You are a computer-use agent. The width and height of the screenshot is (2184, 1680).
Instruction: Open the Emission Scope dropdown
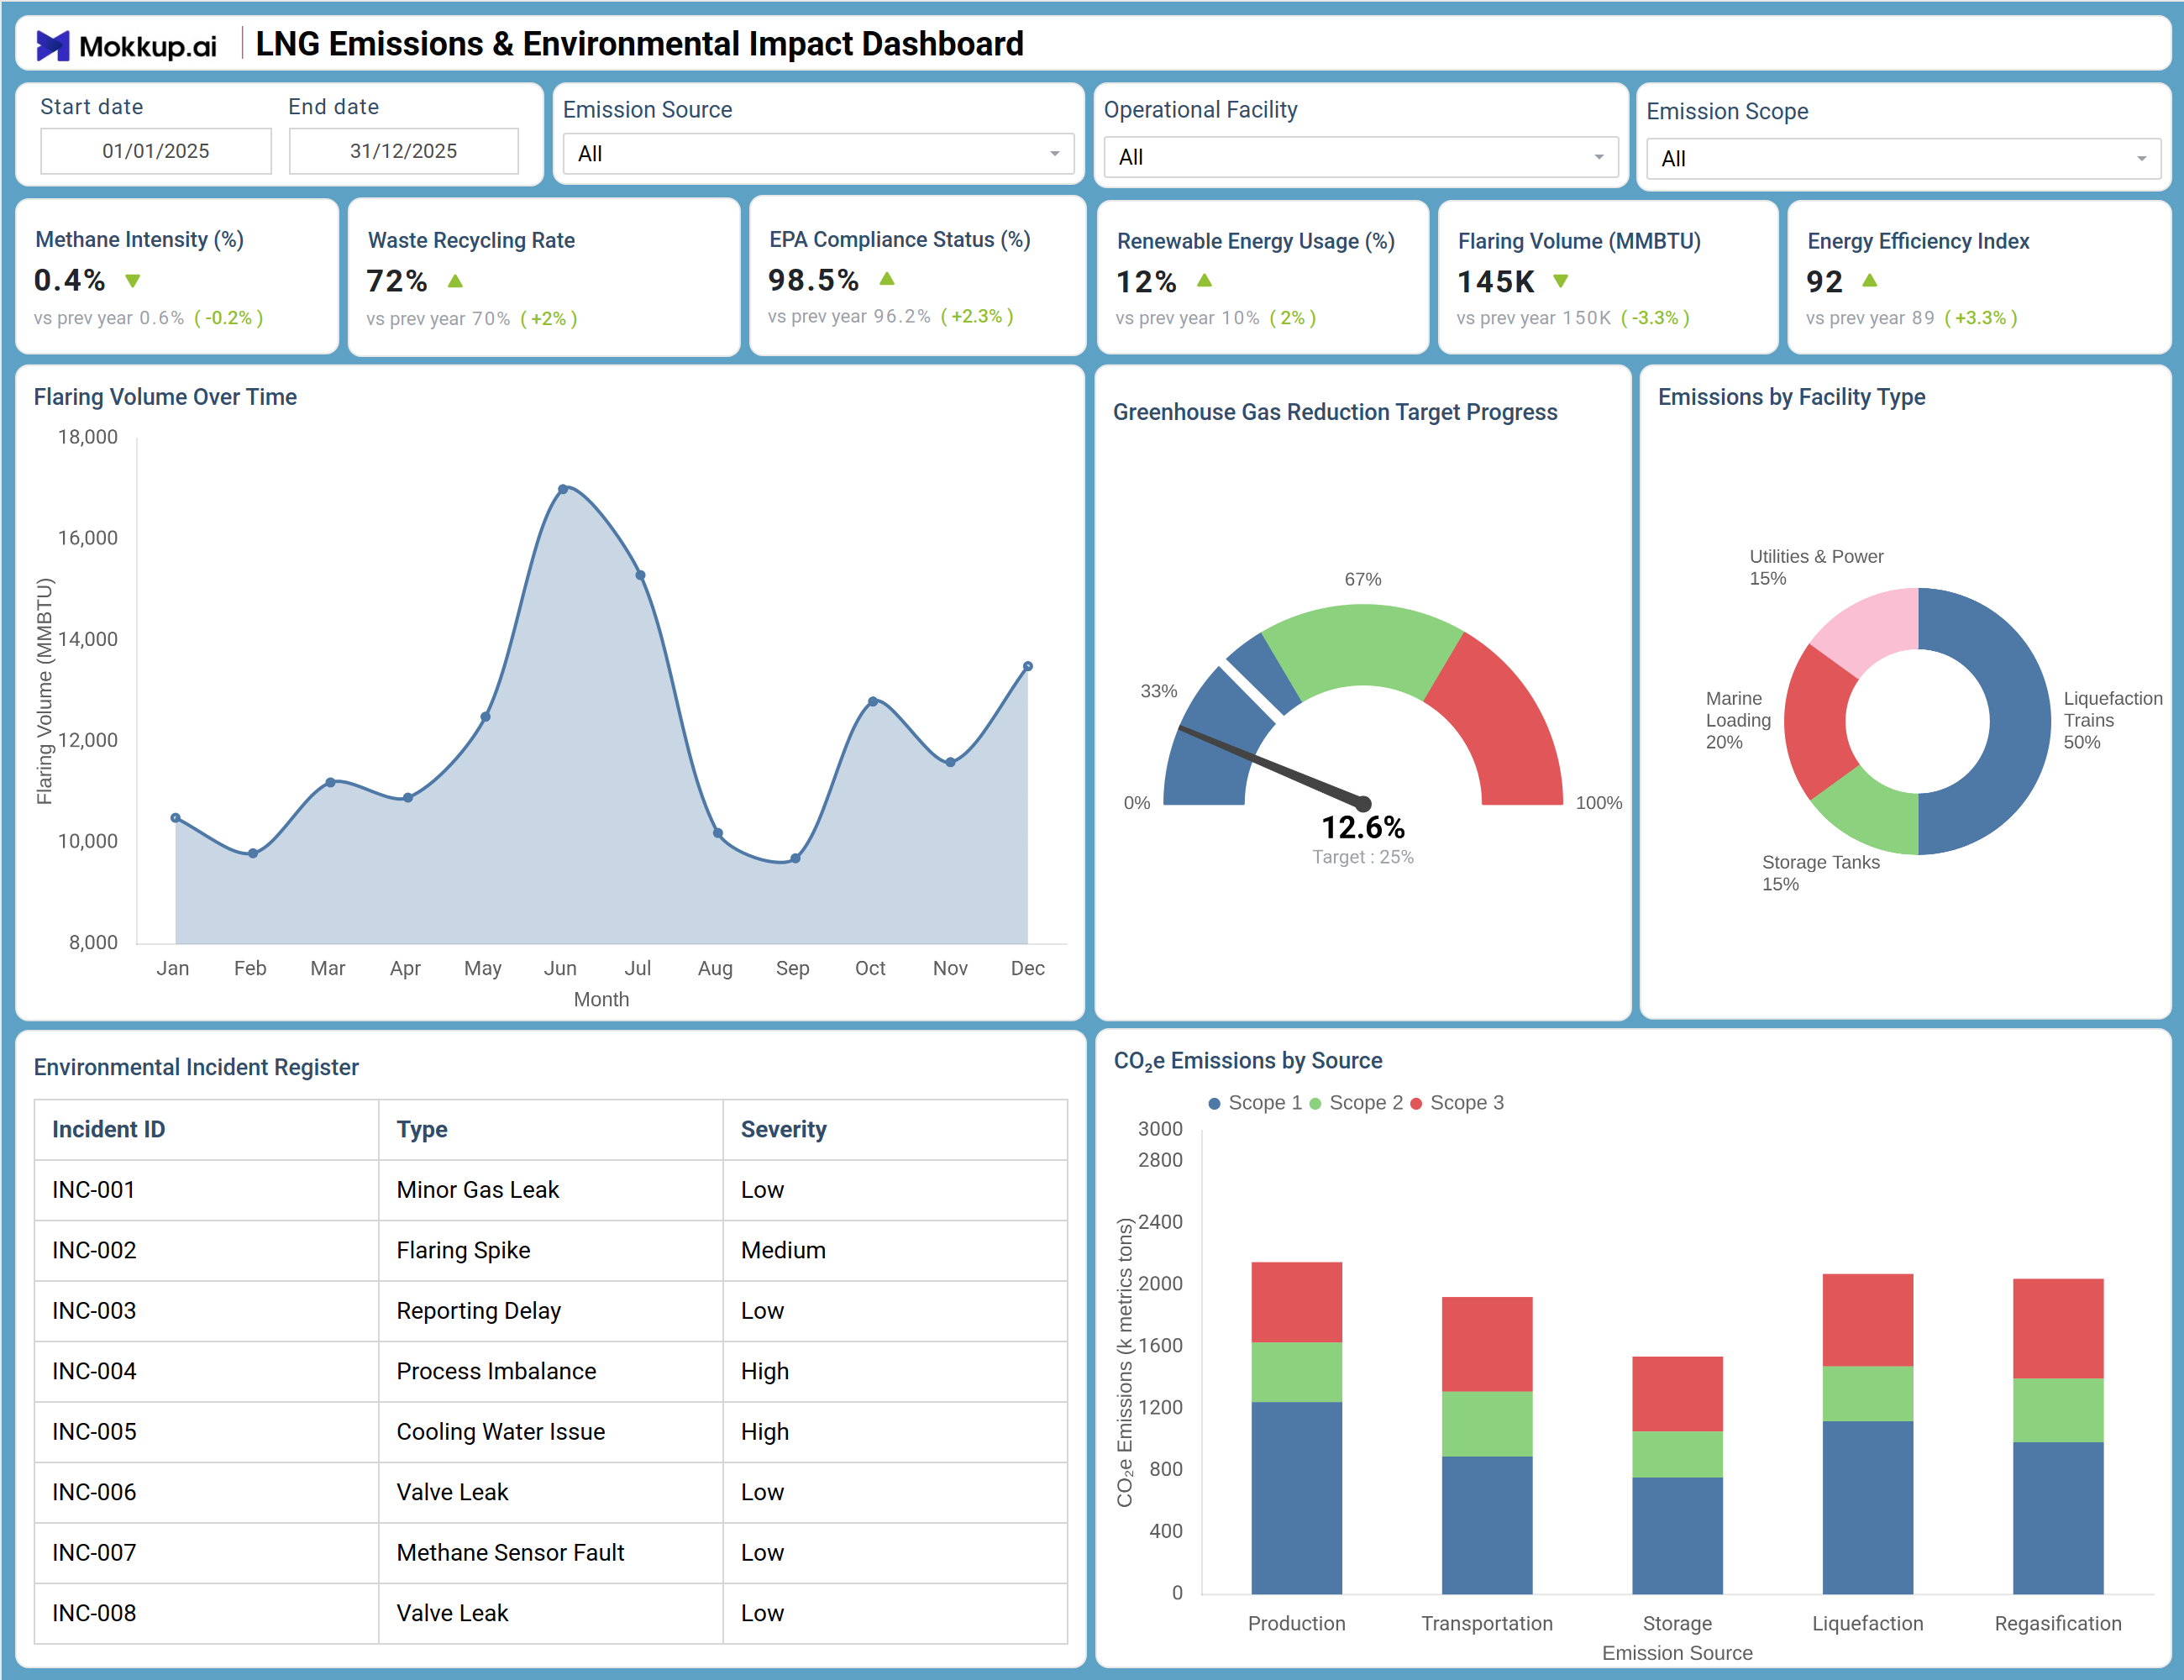[x=1903, y=158]
